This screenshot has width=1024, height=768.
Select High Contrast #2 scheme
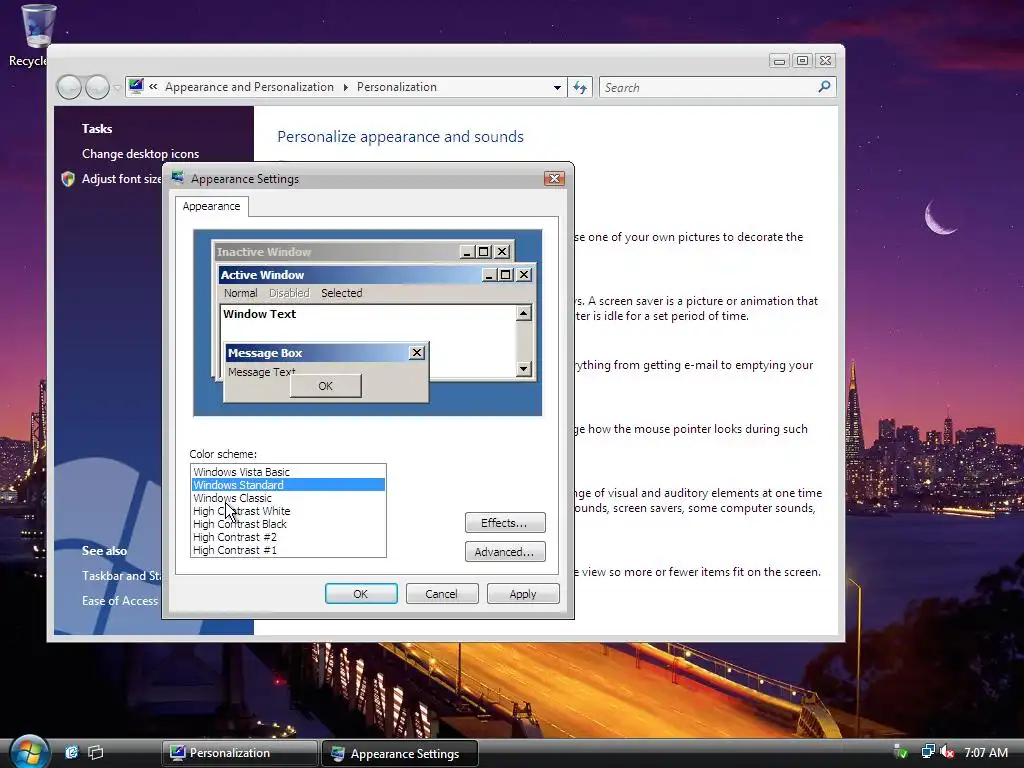pyautogui.click(x=288, y=537)
